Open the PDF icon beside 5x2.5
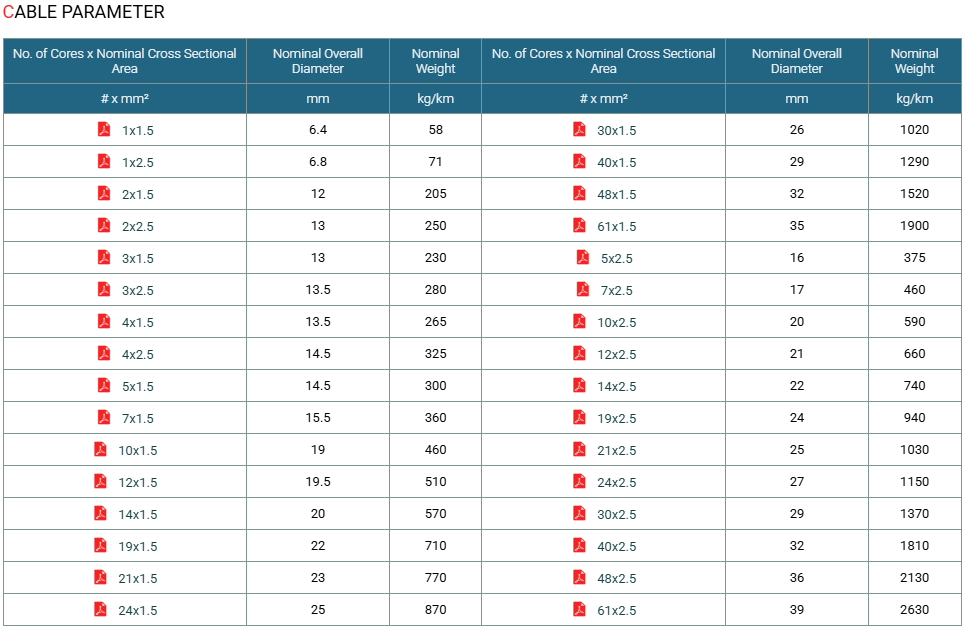The width and height of the screenshot is (965, 629). point(583,257)
